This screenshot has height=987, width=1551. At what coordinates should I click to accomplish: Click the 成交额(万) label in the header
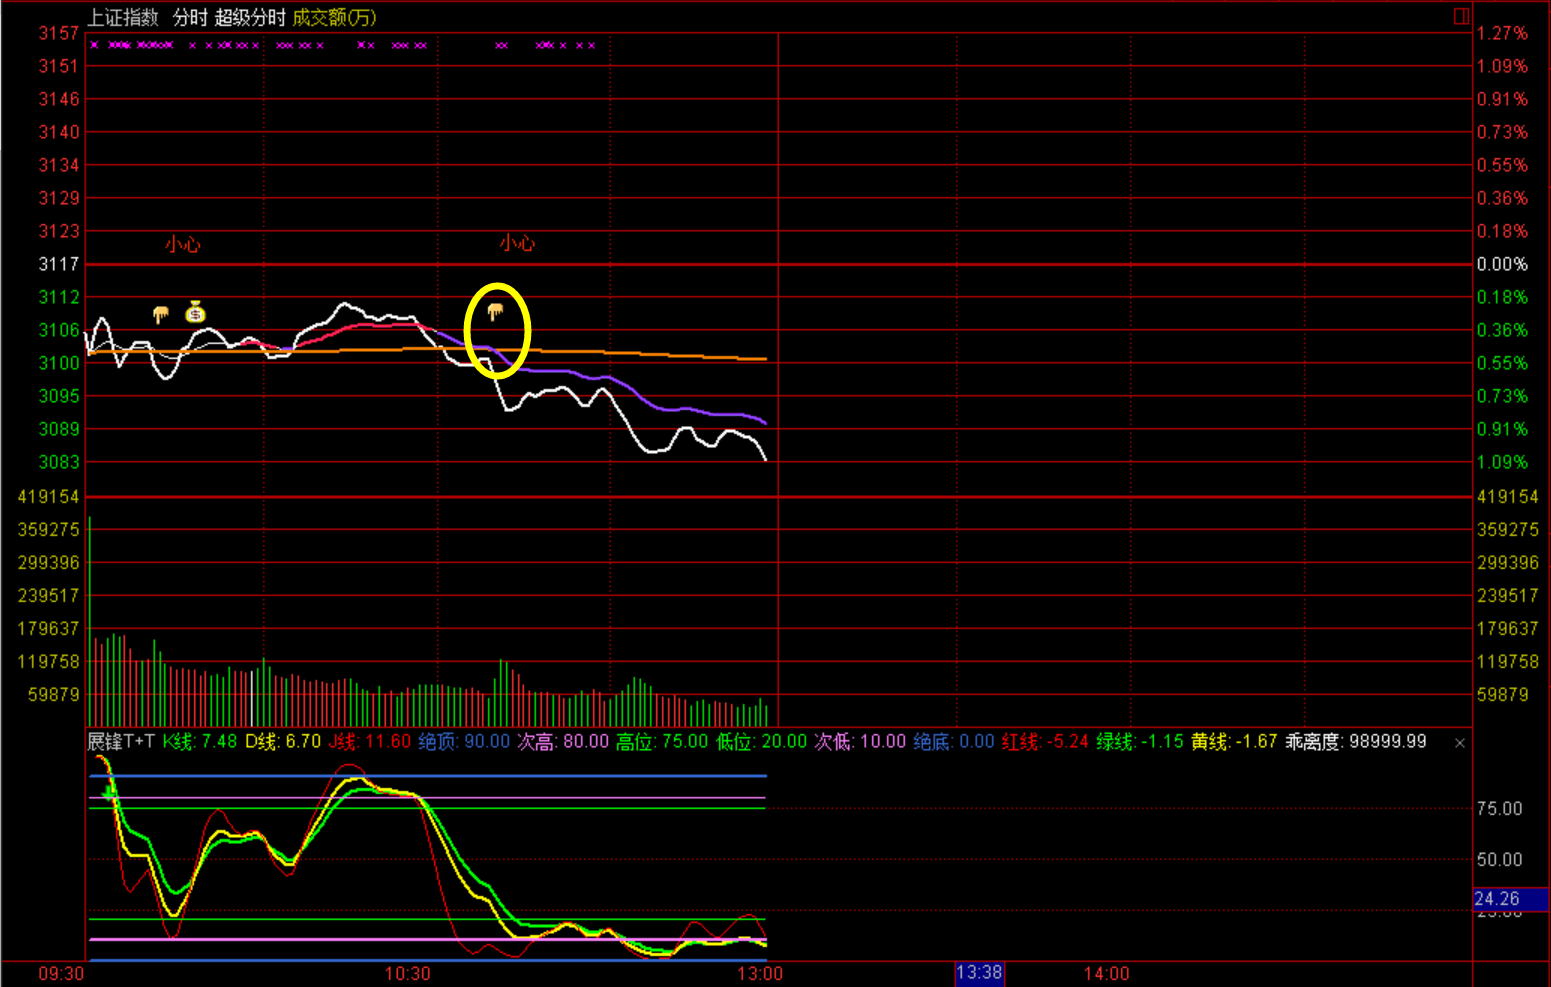(334, 17)
